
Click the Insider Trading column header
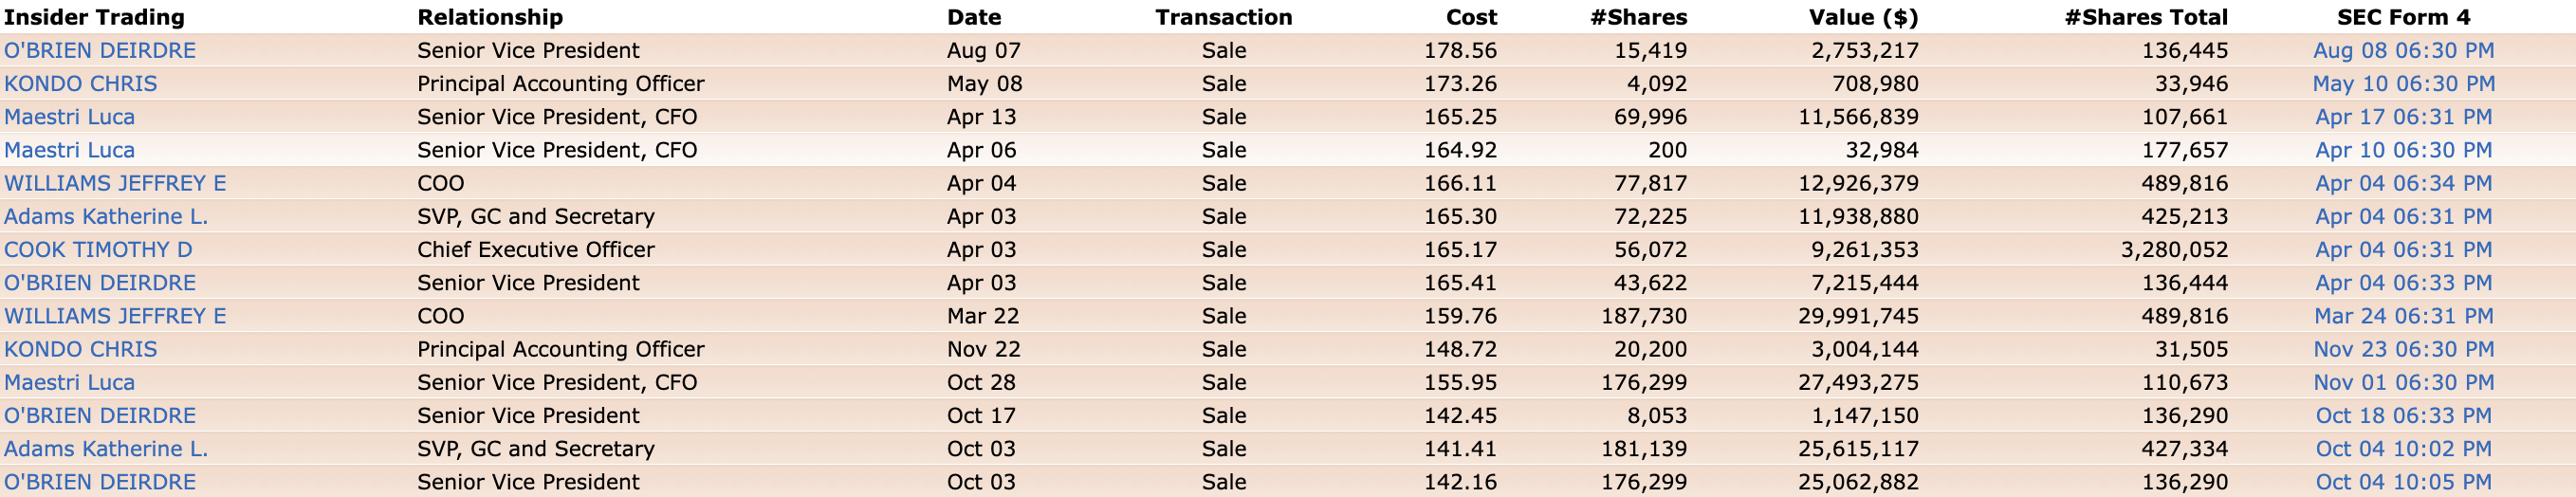pyautogui.click(x=94, y=17)
